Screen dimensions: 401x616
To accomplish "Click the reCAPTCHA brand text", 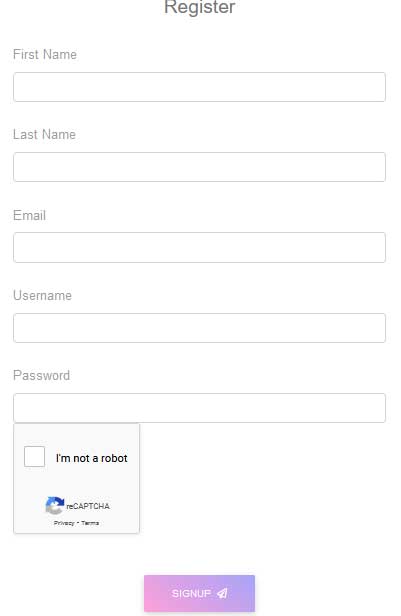I will coord(88,506).
